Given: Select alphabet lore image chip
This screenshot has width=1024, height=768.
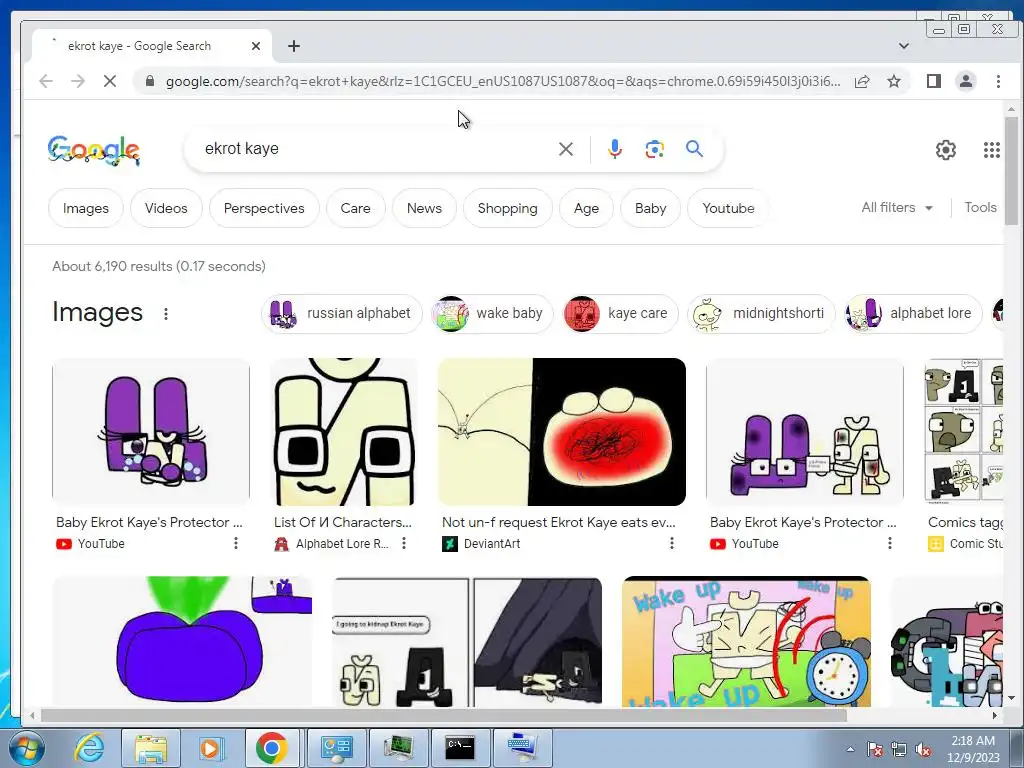Looking at the screenshot, I should click(913, 313).
